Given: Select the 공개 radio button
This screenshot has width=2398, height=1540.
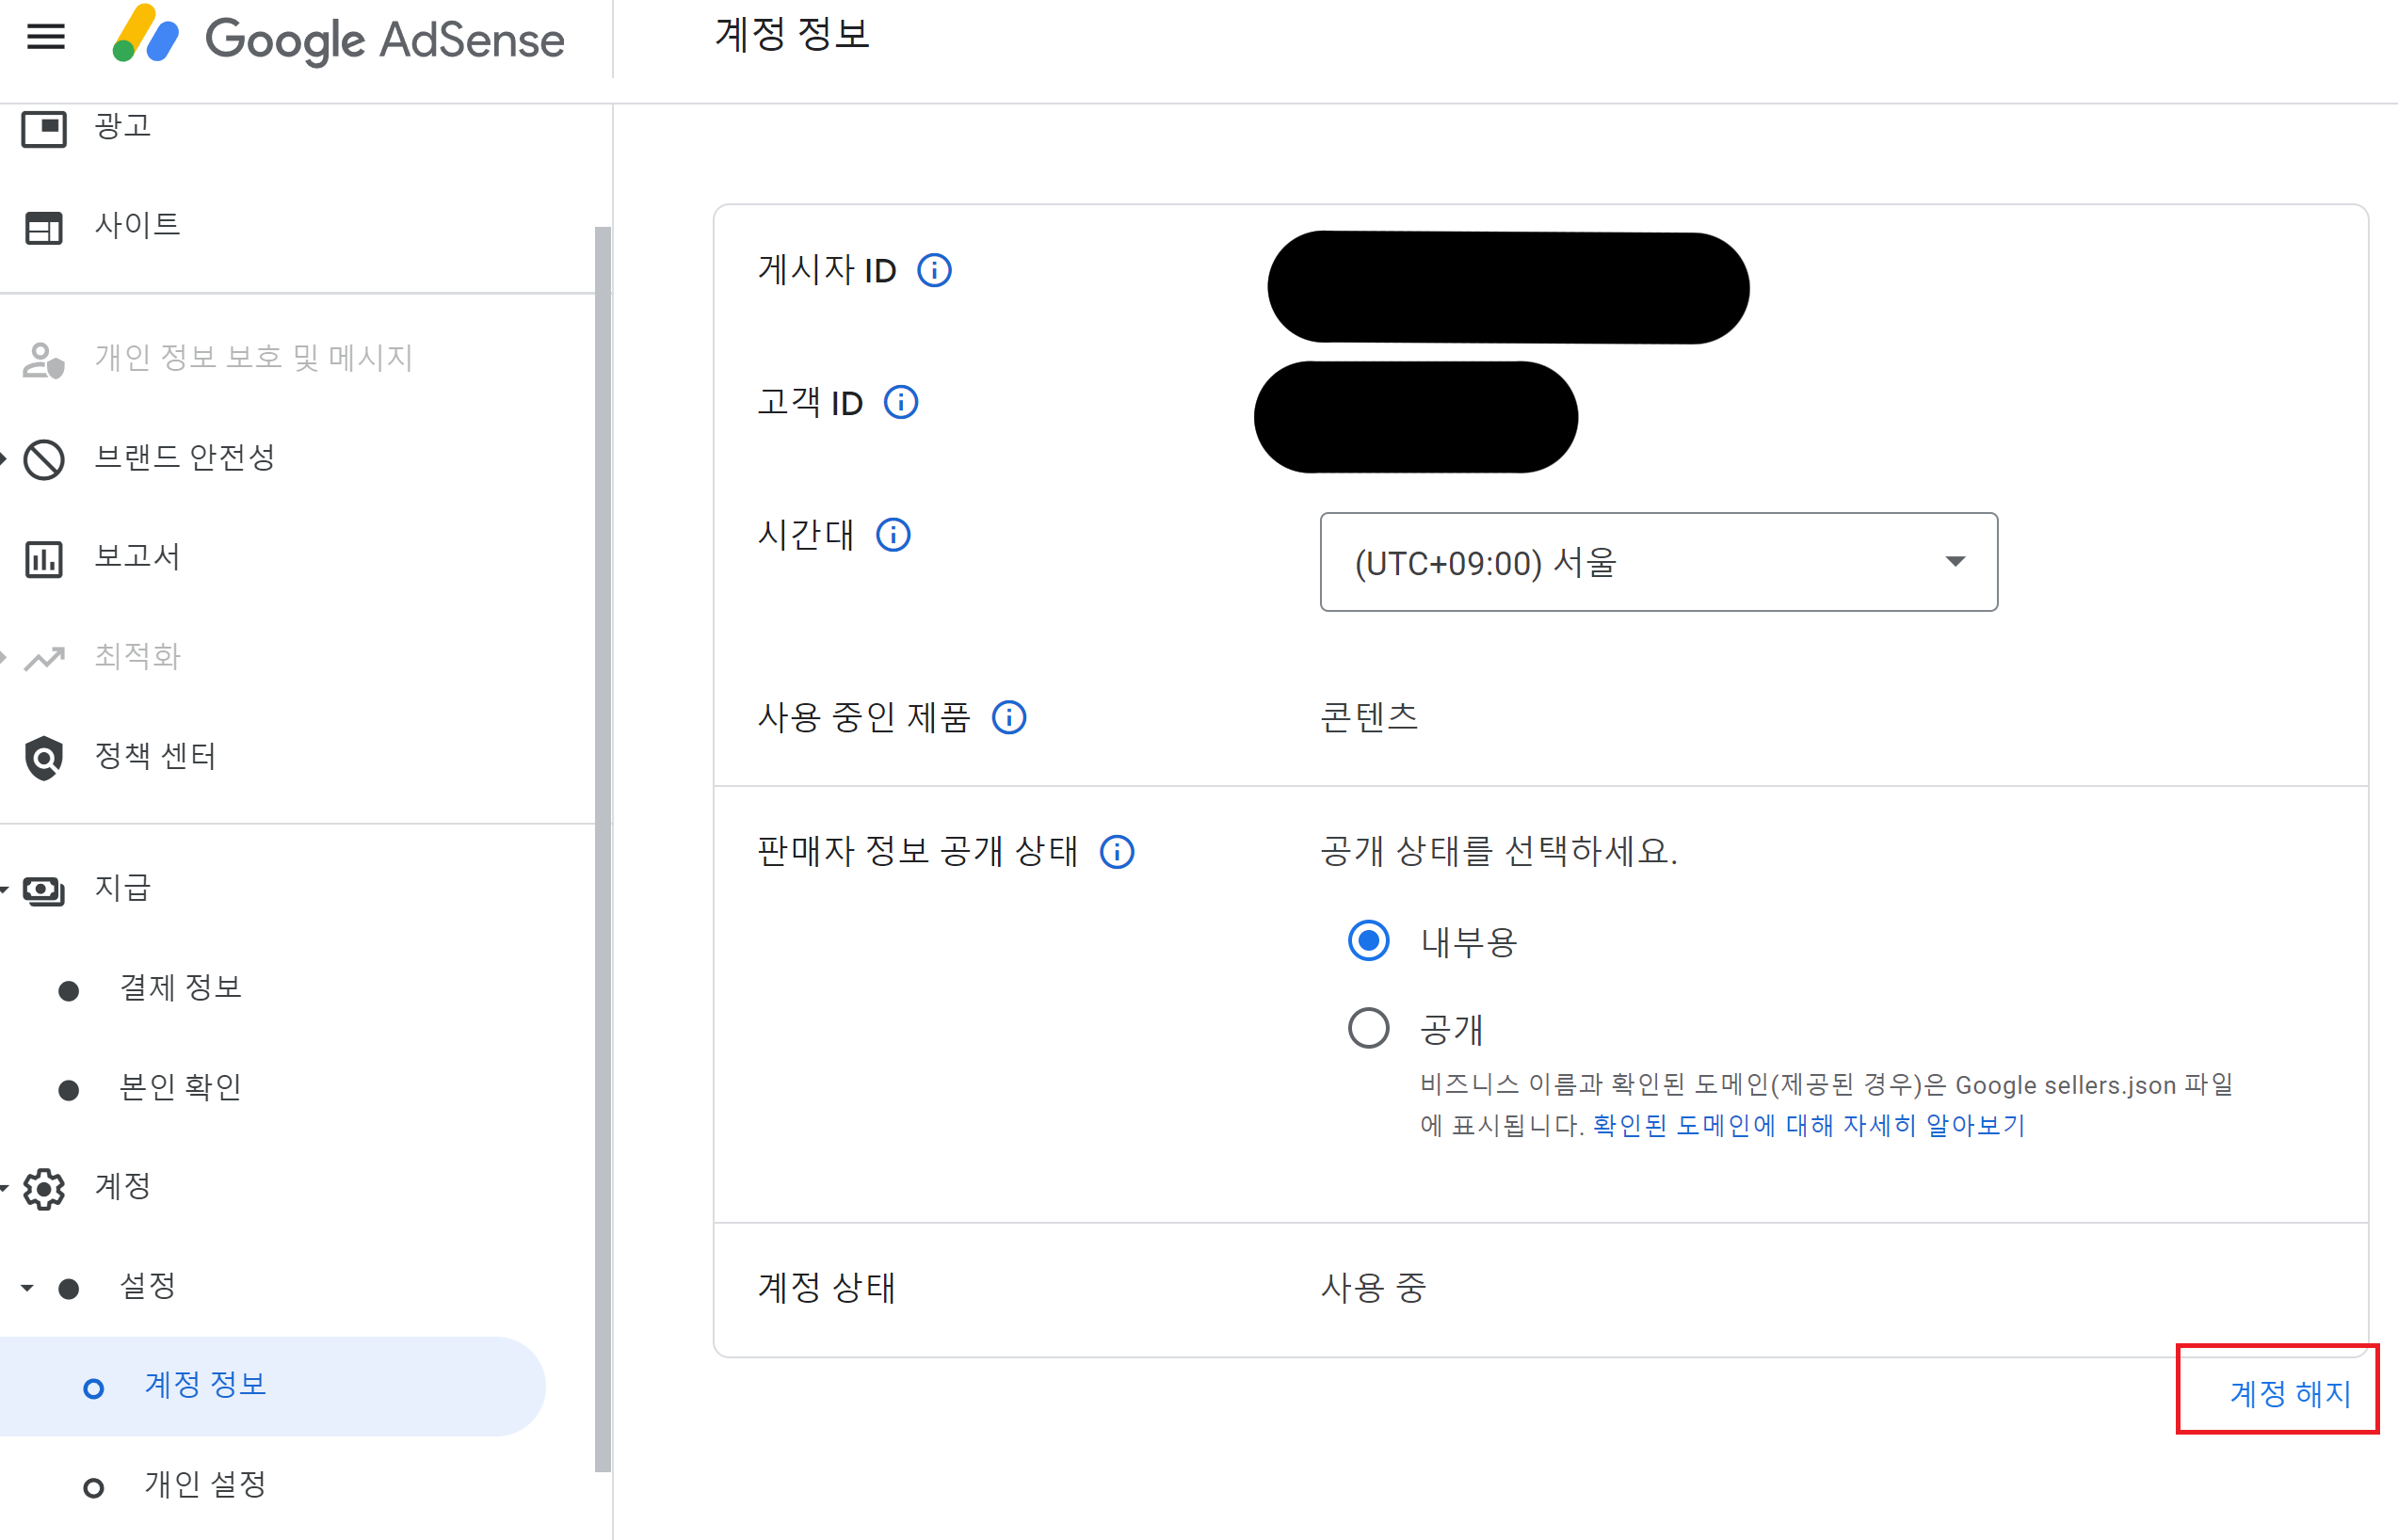Looking at the screenshot, I should [x=1367, y=1028].
